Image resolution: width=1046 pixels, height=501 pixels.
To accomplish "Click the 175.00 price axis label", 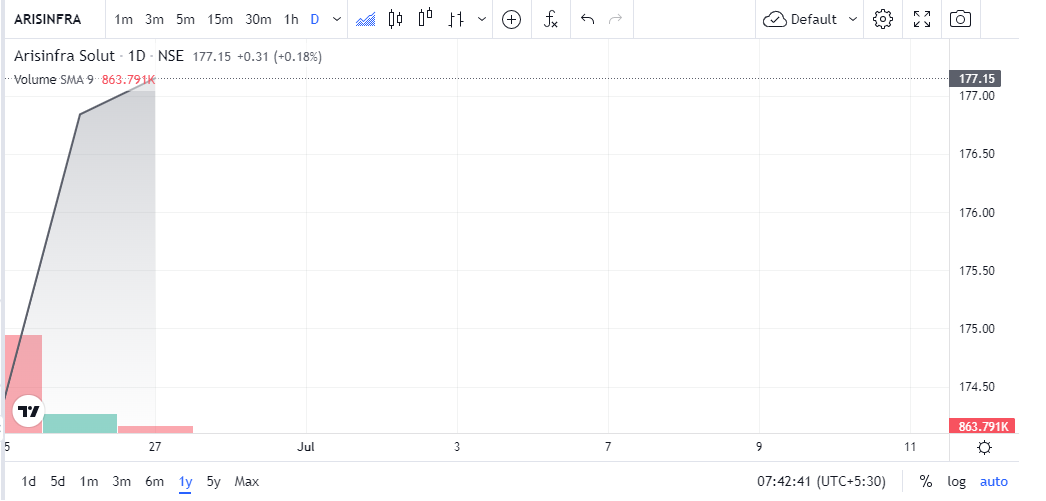I will click(975, 329).
